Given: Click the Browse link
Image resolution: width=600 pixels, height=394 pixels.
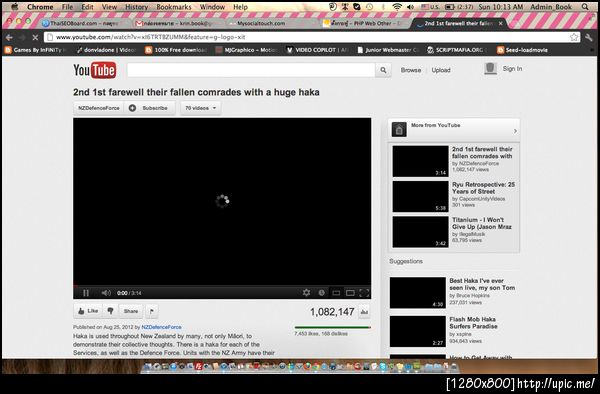Looking at the screenshot, I should 411,70.
